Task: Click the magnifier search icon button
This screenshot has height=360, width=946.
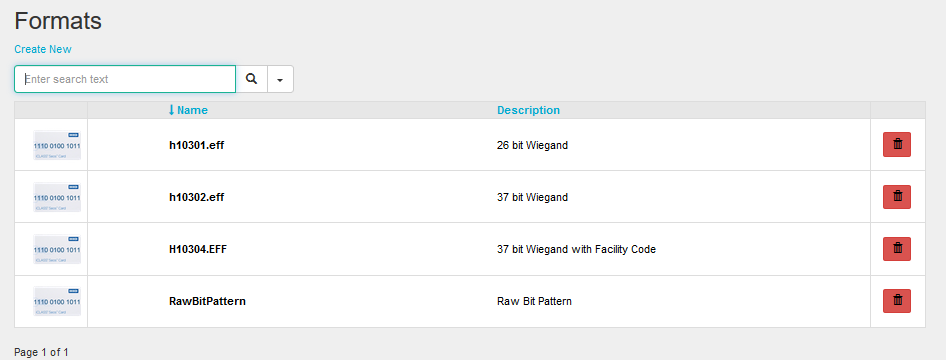Action: click(252, 79)
